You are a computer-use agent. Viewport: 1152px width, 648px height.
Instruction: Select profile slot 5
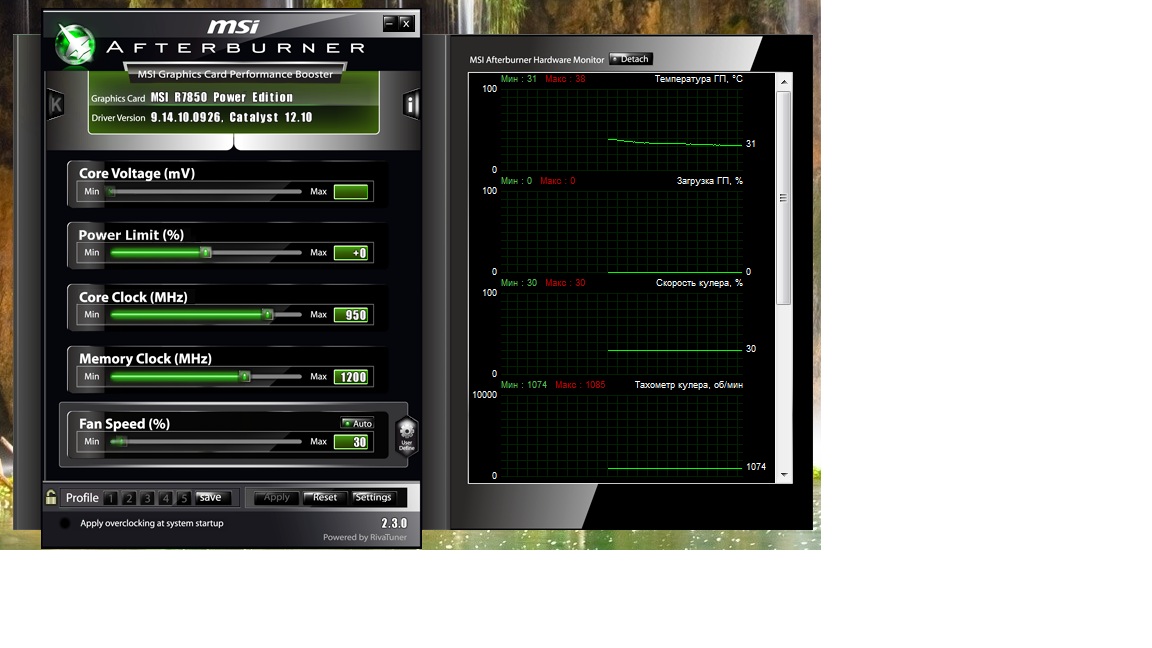tap(184, 498)
